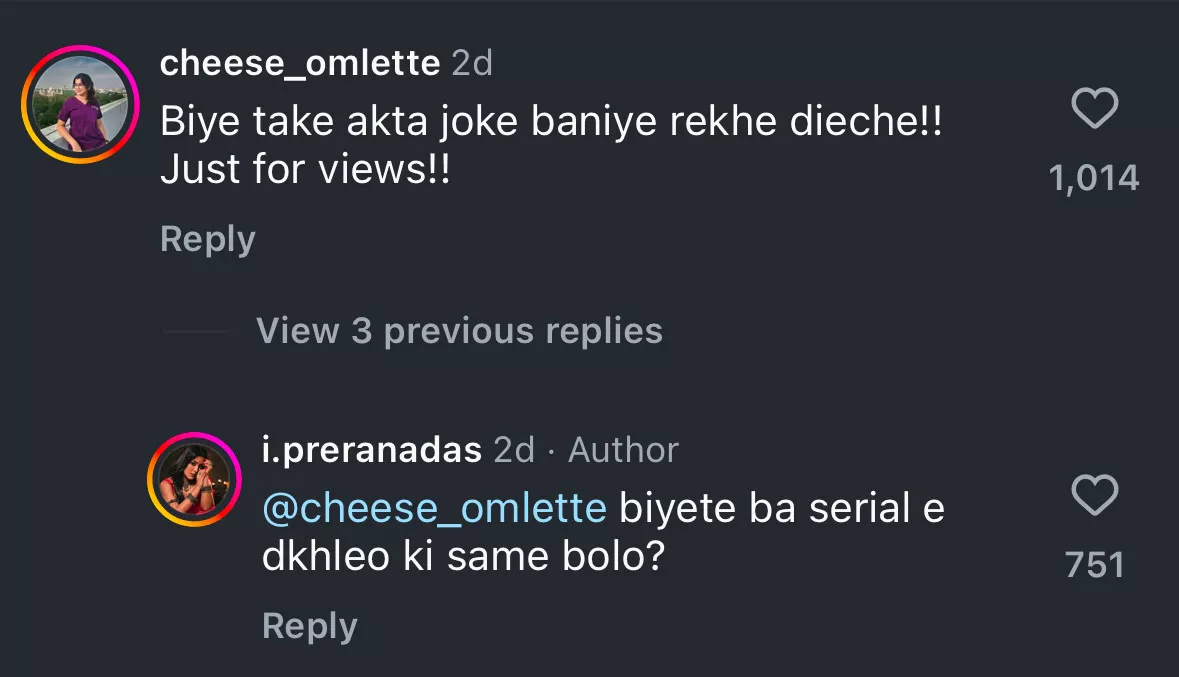Image resolution: width=1179 pixels, height=677 pixels.
Task: Click the Author label next to i.preranadas
Action: [x=623, y=450]
